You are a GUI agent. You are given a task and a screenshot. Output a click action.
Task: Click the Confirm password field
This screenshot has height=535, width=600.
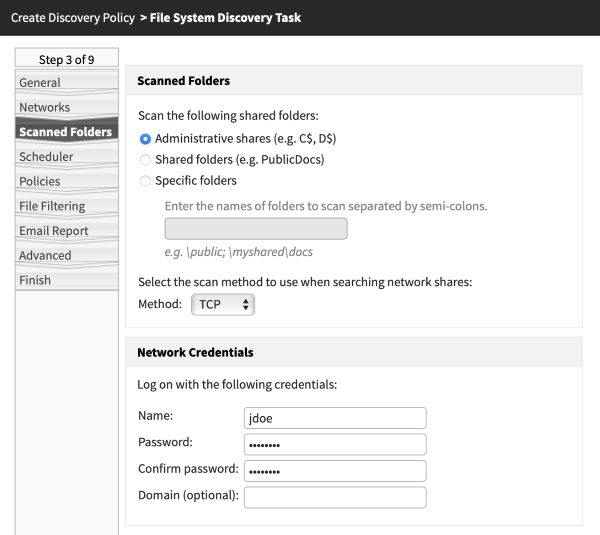click(335, 471)
